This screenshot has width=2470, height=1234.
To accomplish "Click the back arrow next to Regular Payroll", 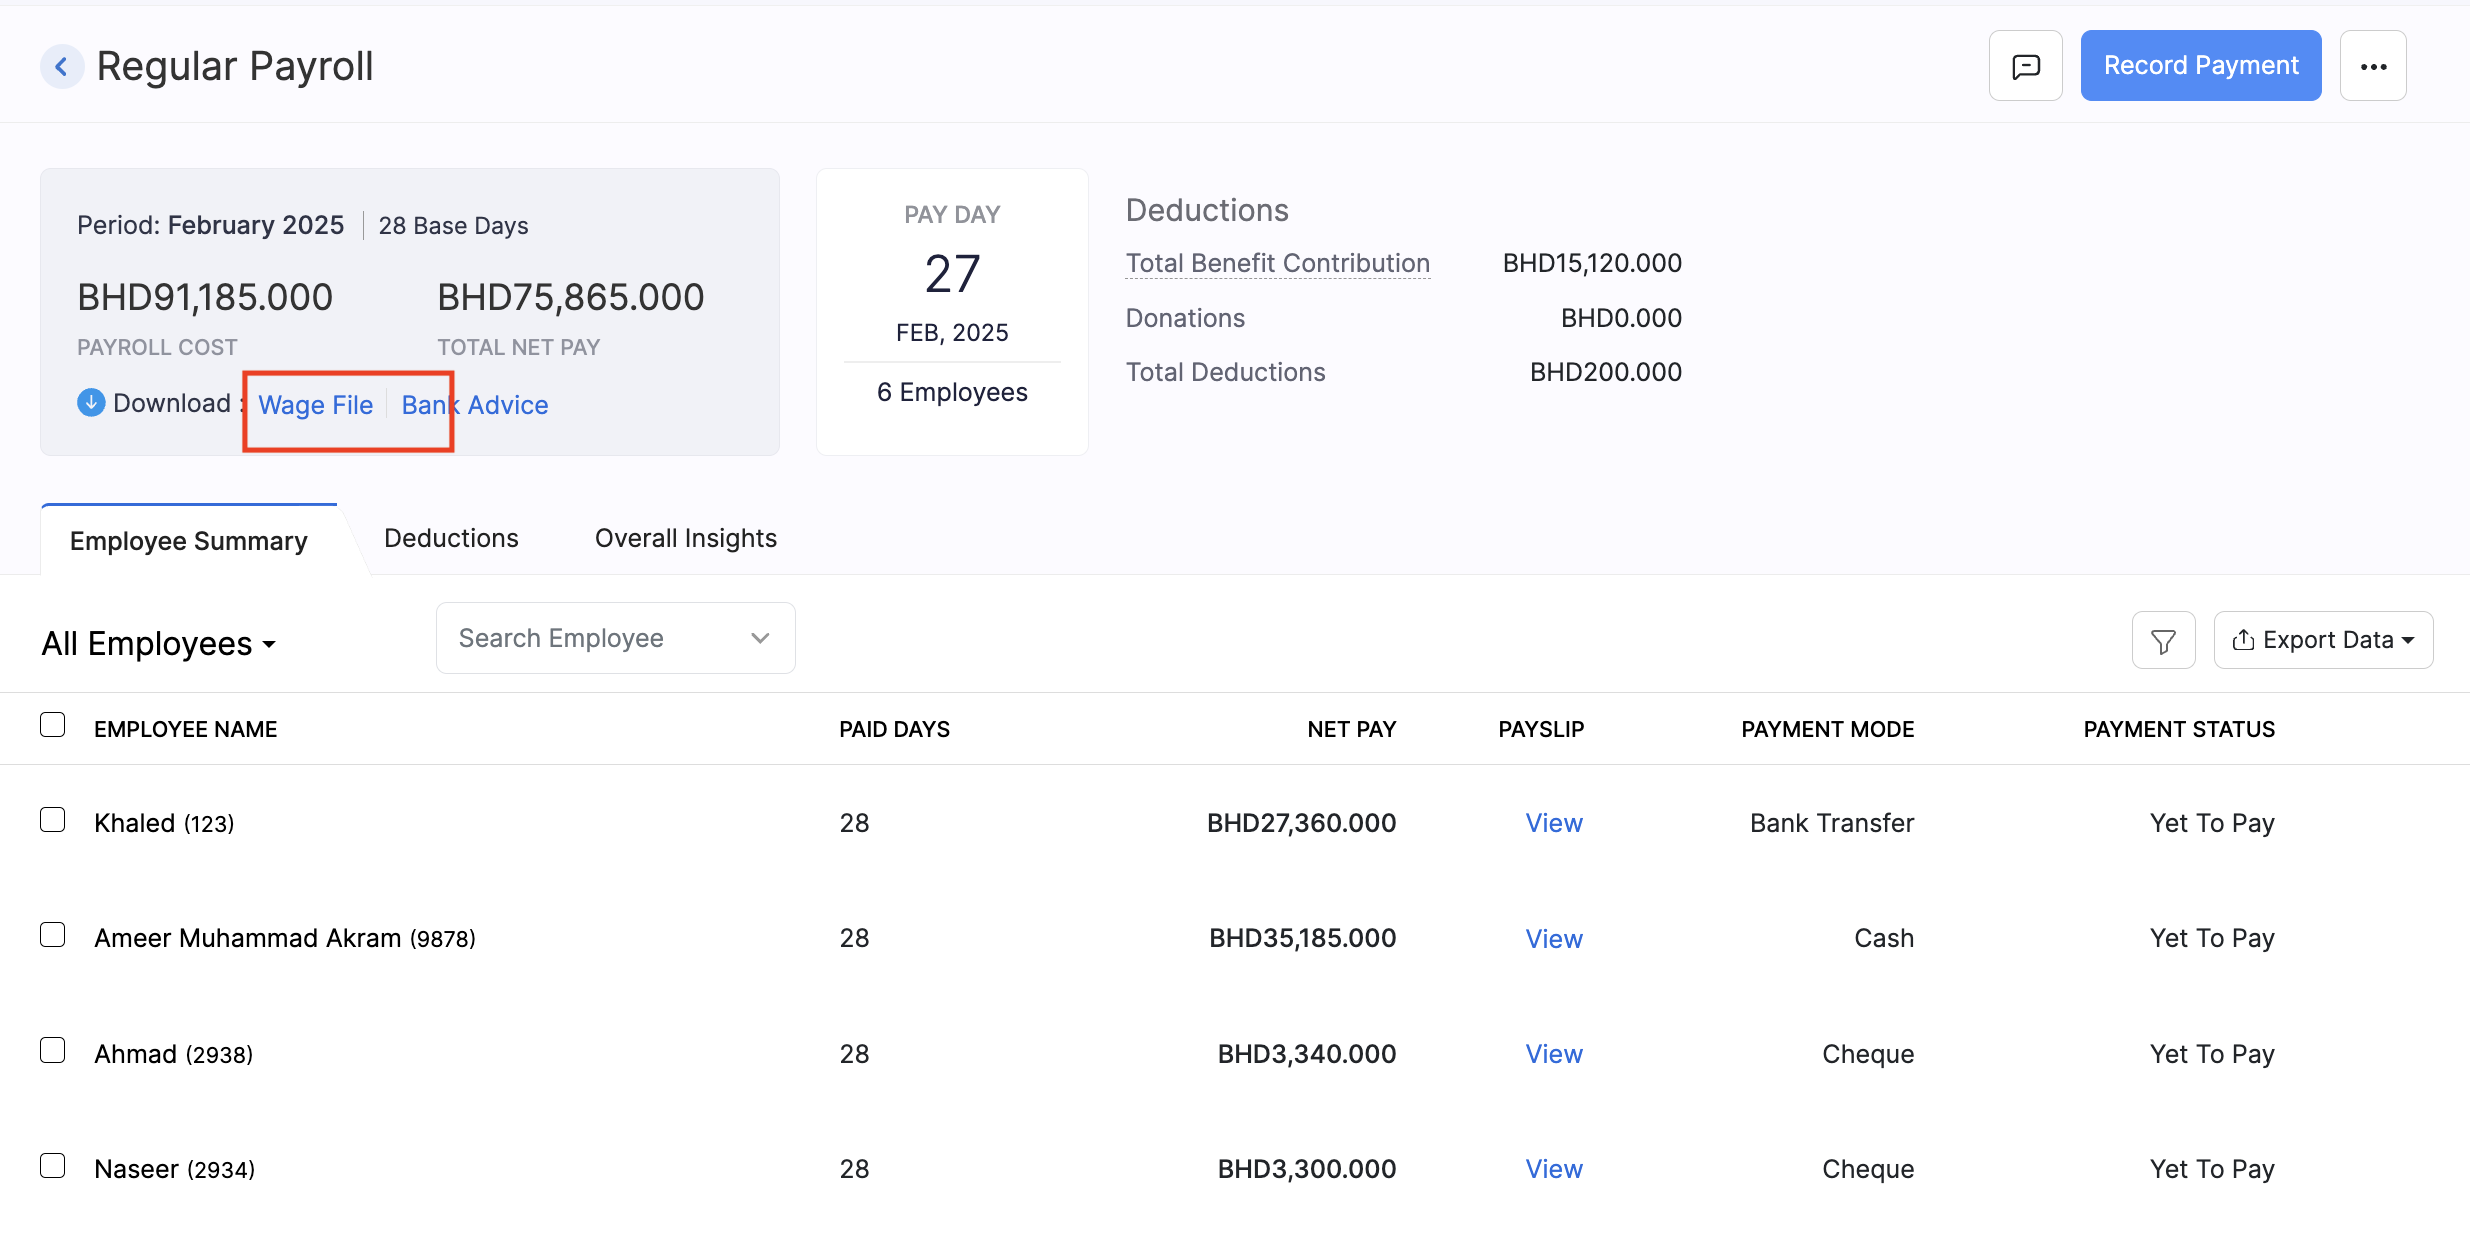I will tap(62, 65).
